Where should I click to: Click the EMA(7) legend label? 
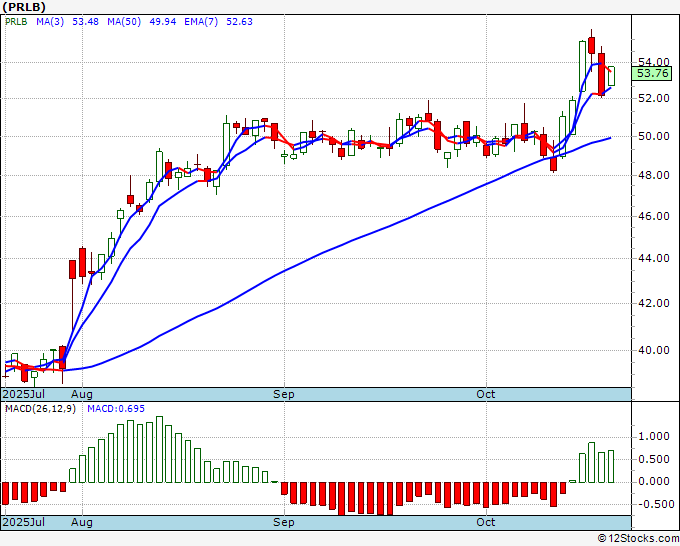point(201,22)
